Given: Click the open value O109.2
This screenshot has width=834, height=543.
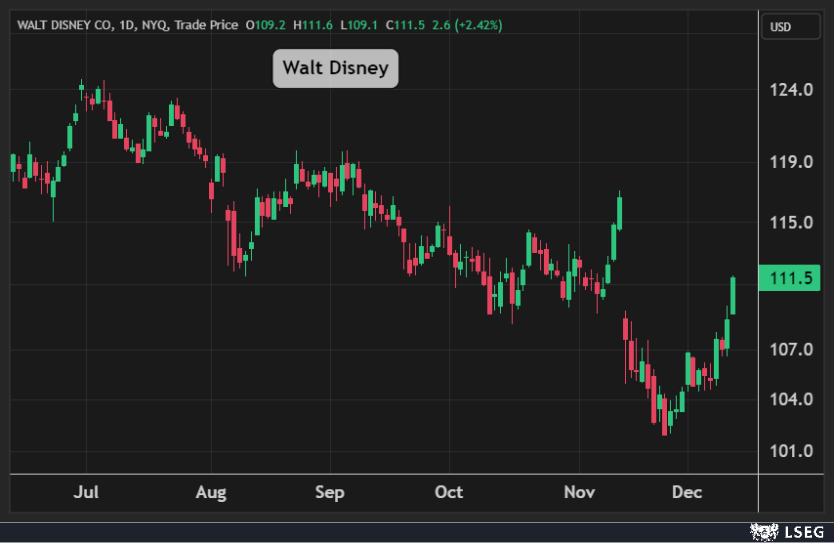Looking at the screenshot, I should tap(265, 24).
